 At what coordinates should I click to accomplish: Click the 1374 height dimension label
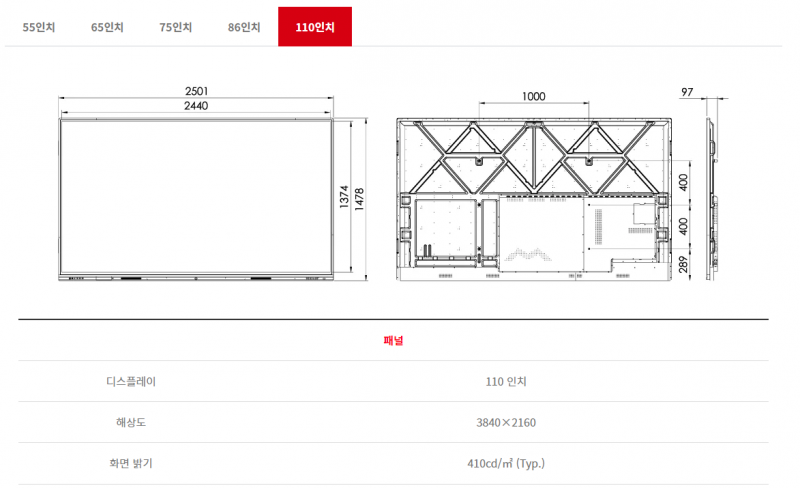tap(344, 198)
